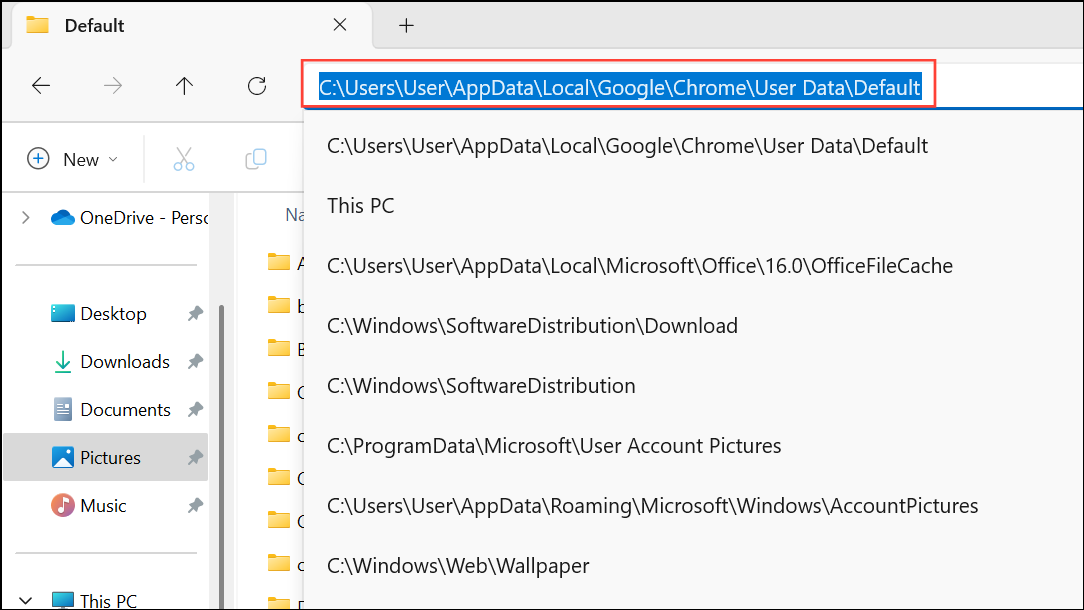Click the Copy icon in toolbar
The height and width of the screenshot is (610, 1084).
coord(256,159)
